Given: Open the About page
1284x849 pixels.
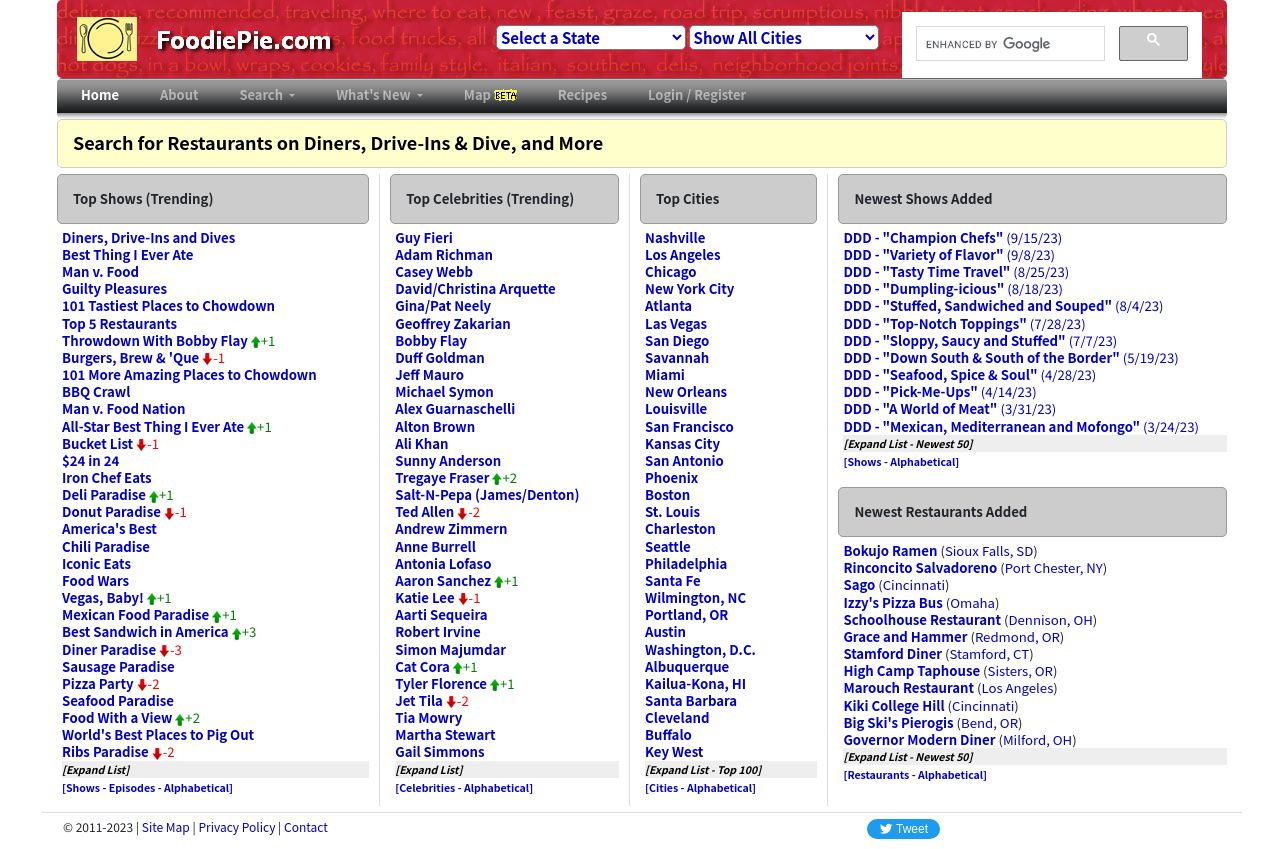Looking at the screenshot, I should click(179, 95).
